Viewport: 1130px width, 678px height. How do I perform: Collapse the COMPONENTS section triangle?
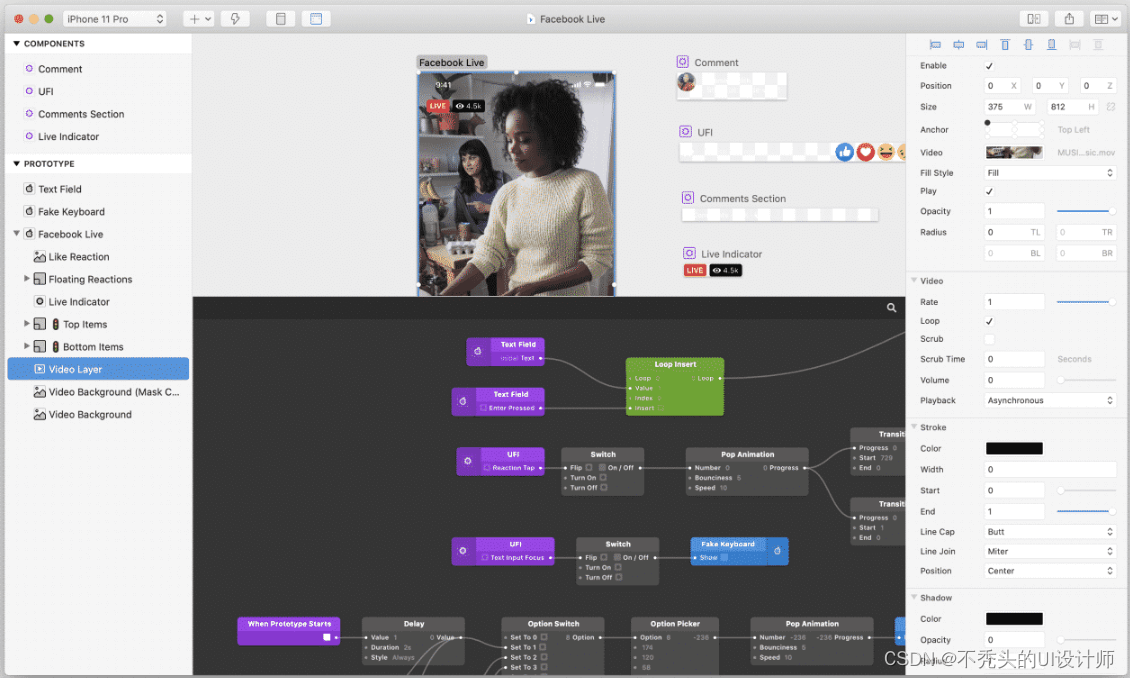pyautogui.click(x=17, y=44)
